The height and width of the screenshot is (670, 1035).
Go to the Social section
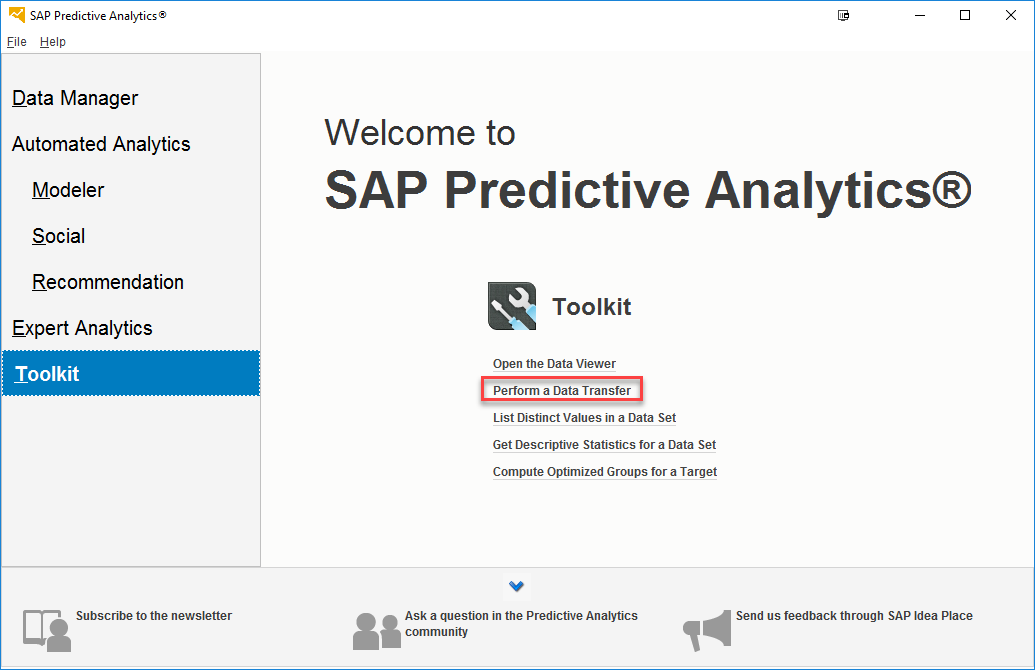(58, 236)
